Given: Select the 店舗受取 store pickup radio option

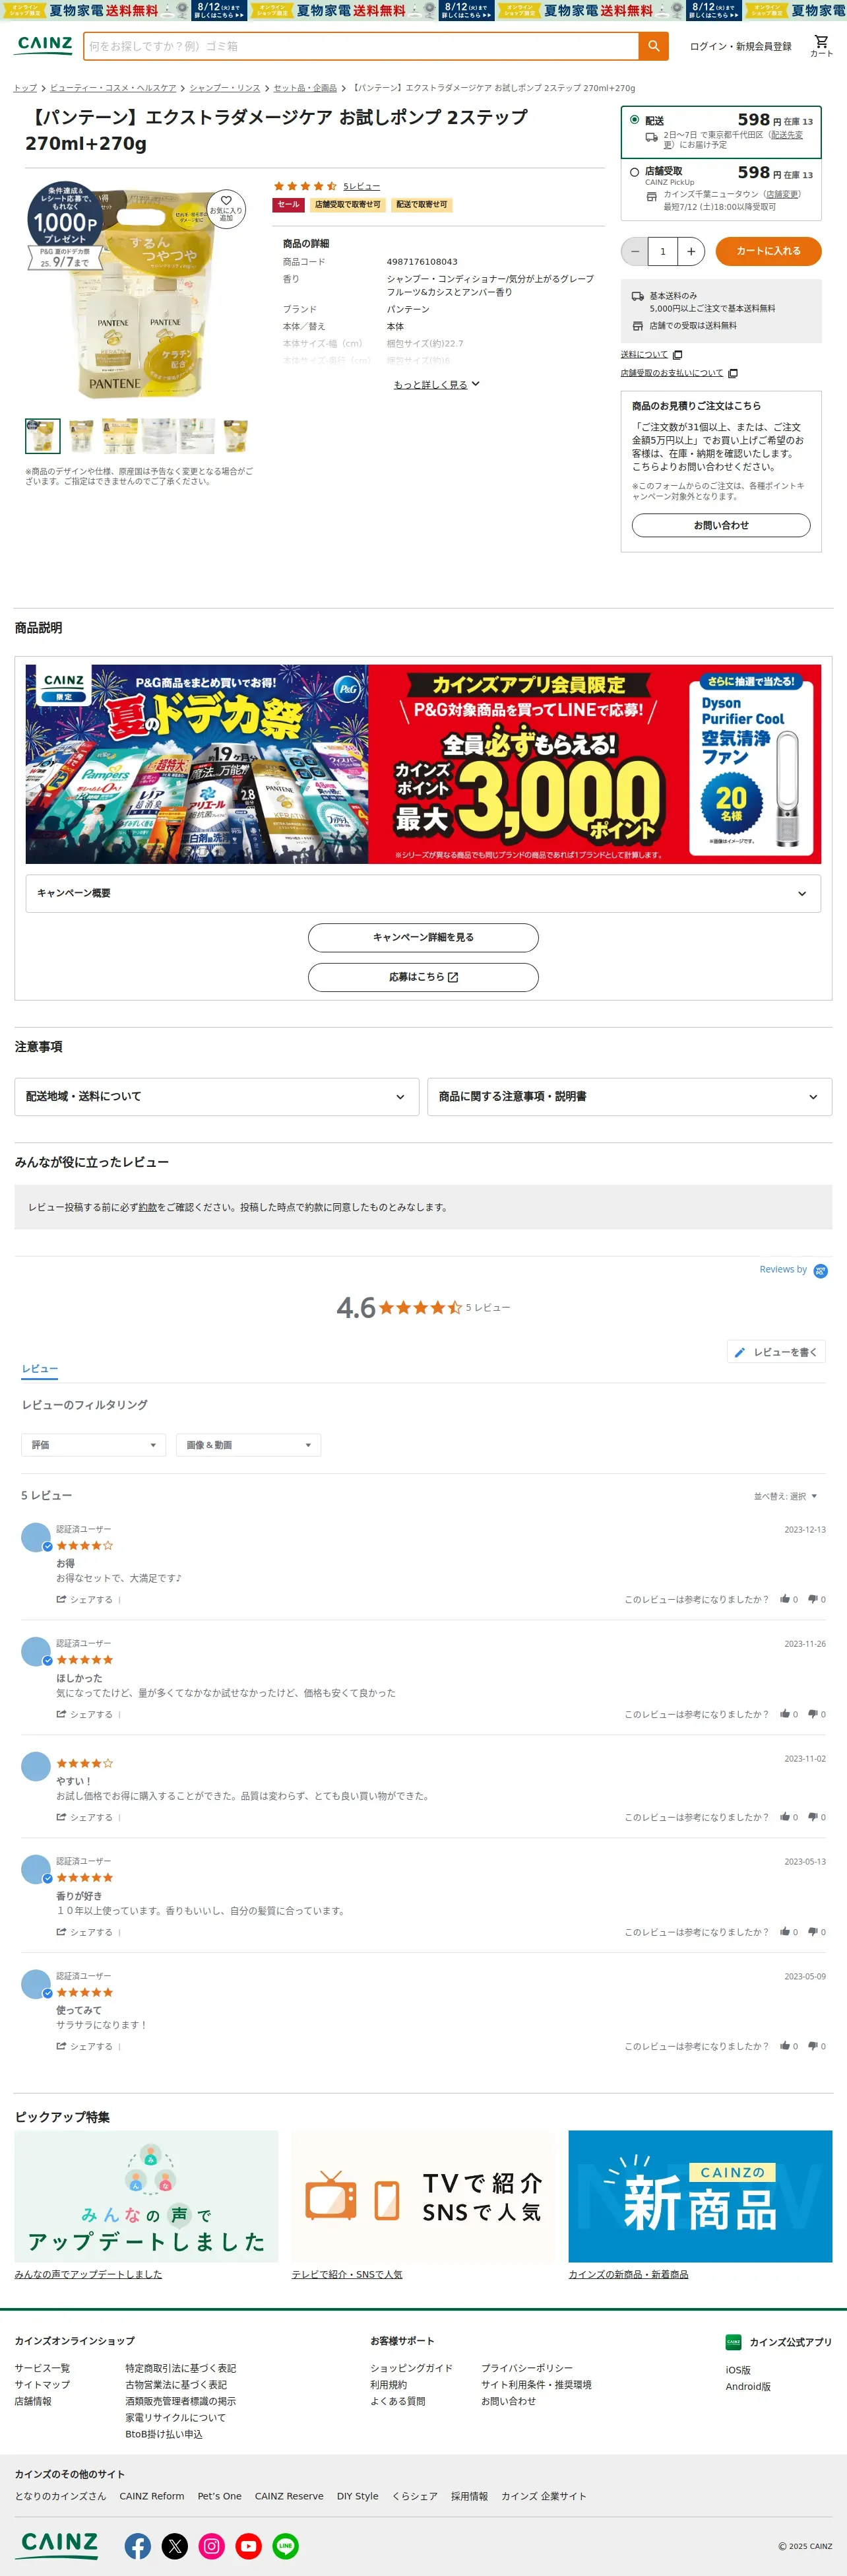Looking at the screenshot, I should click(634, 172).
